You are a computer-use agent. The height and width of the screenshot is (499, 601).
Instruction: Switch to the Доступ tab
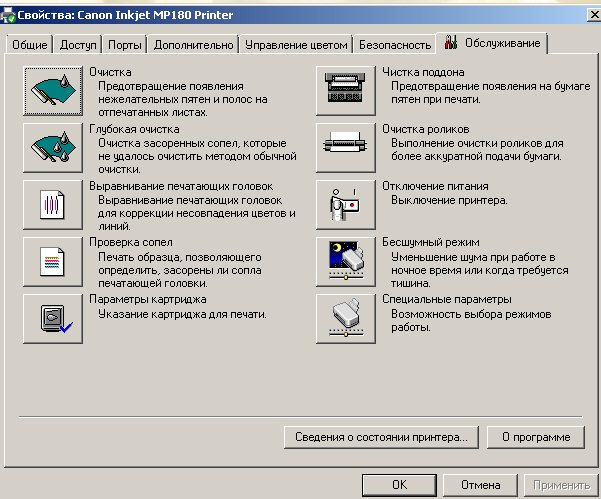(78, 45)
